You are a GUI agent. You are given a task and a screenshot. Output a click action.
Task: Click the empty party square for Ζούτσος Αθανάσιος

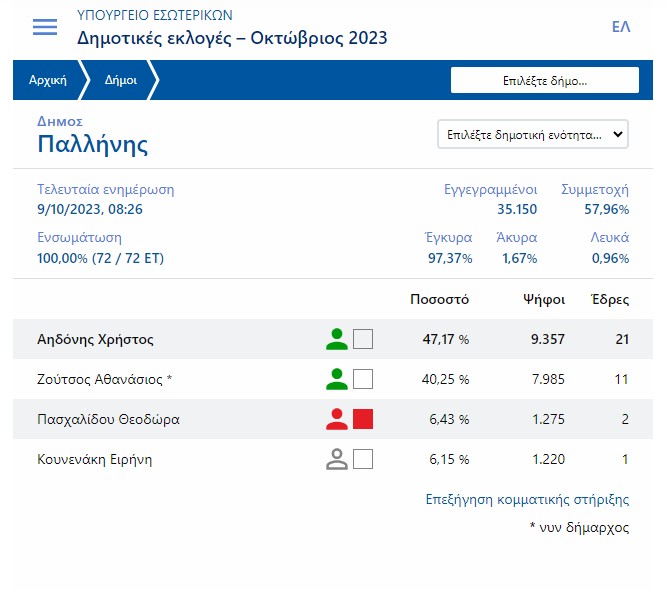[x=363, y=379]
